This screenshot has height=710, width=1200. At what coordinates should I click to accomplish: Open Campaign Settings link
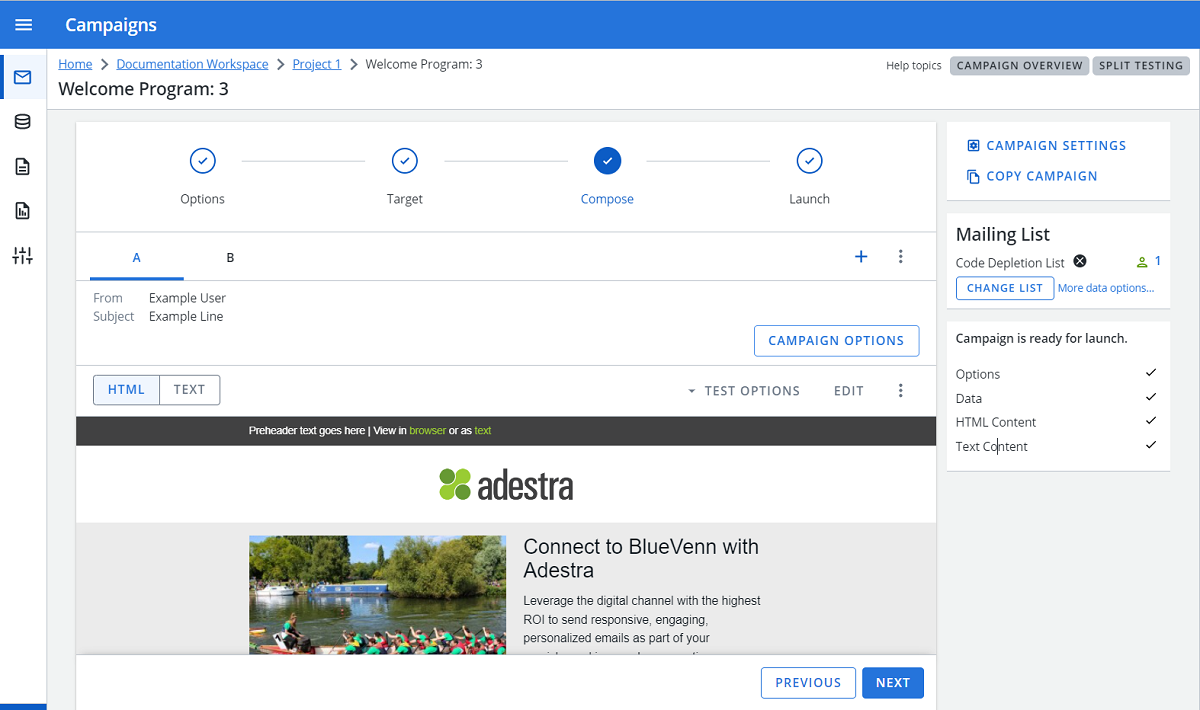[1056, 146]
